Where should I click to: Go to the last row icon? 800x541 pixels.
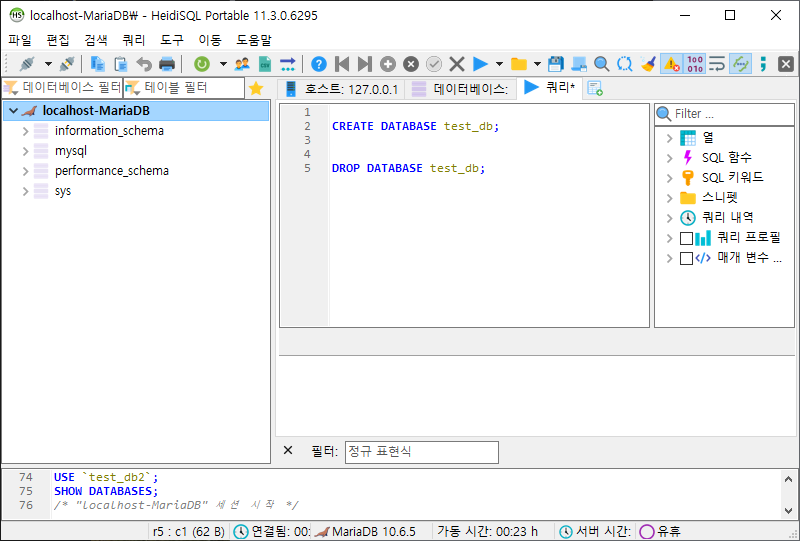pos(365,64)
